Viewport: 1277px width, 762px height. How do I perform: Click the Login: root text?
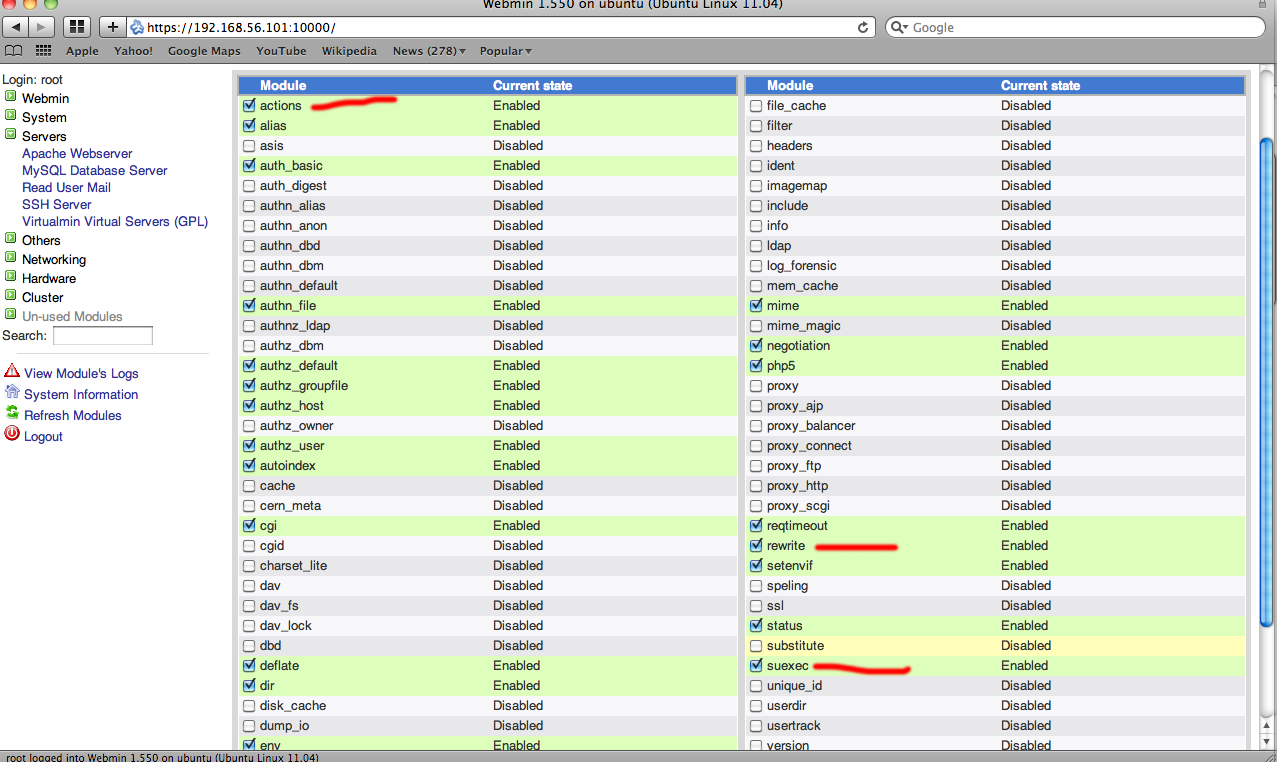[32, 79]
